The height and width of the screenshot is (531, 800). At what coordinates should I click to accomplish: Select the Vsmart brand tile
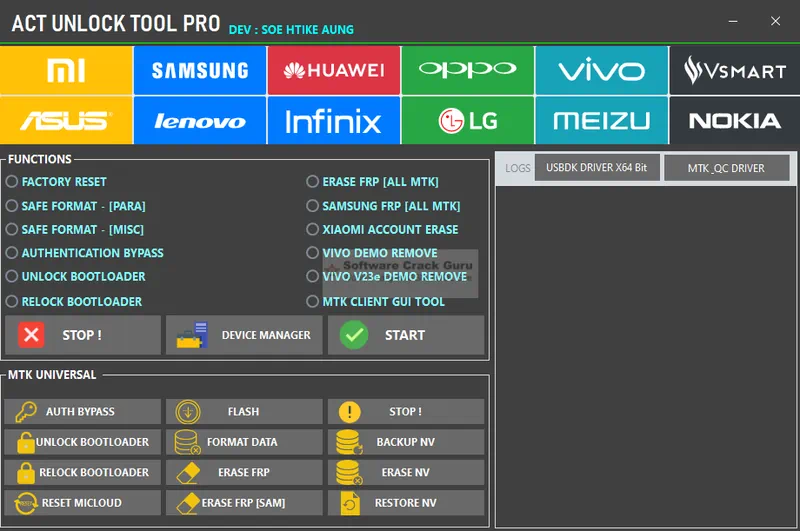(735, 70)
